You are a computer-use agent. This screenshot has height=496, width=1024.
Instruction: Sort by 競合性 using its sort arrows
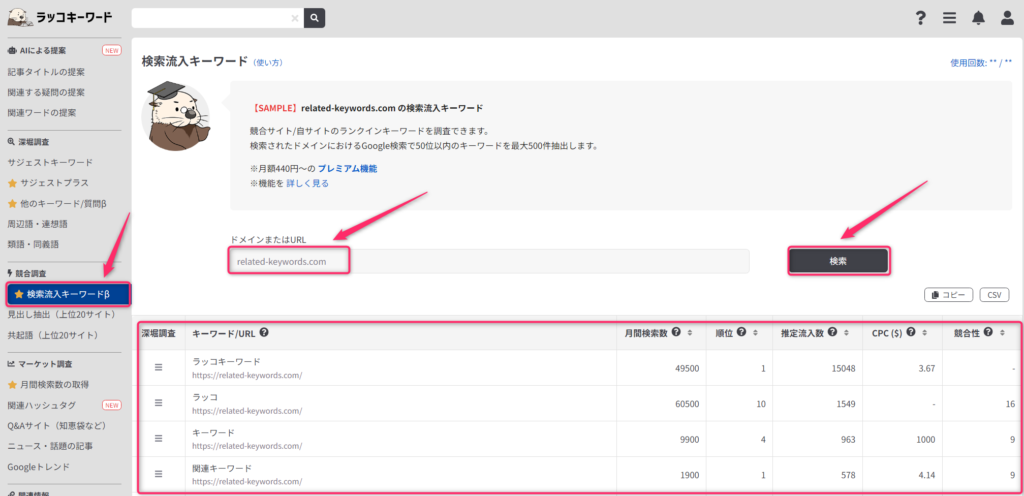pos(1002,333)
